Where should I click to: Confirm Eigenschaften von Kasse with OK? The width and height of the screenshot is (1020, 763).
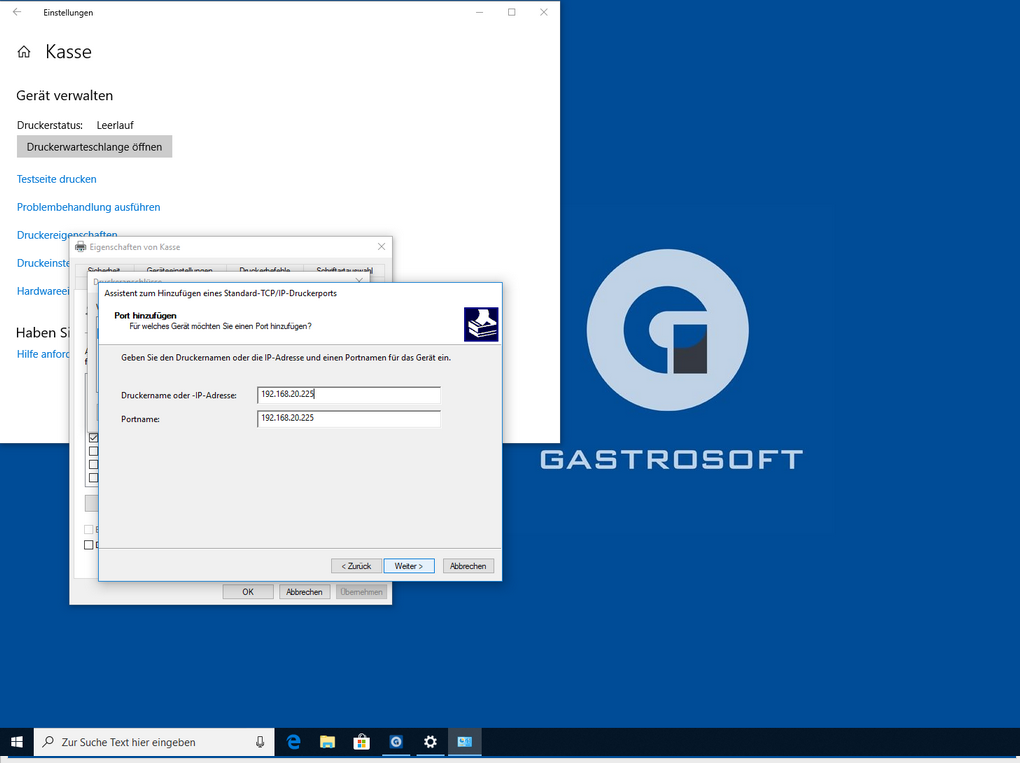click(248, 592)
